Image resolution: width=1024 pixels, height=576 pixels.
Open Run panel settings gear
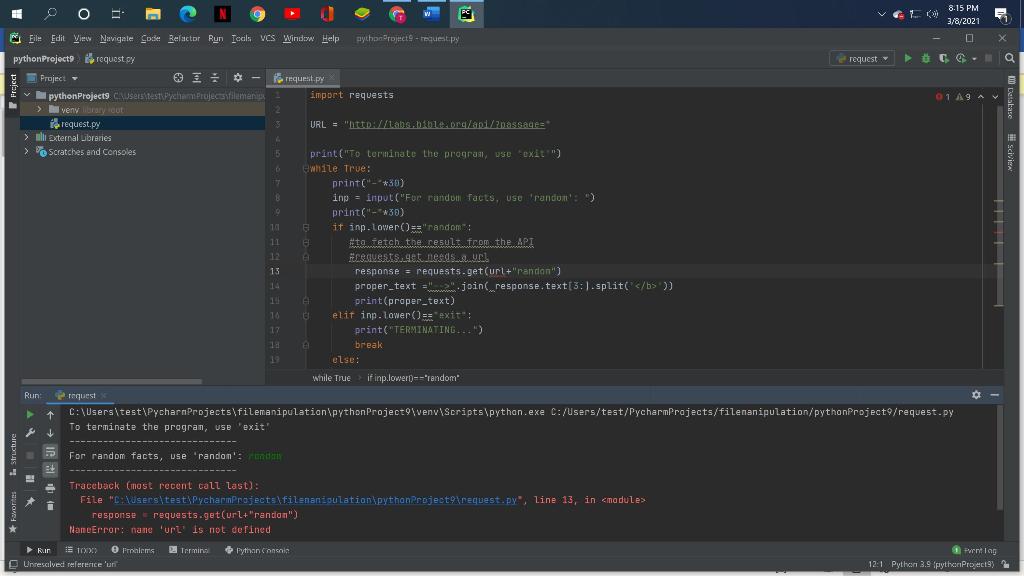[976, 394]
